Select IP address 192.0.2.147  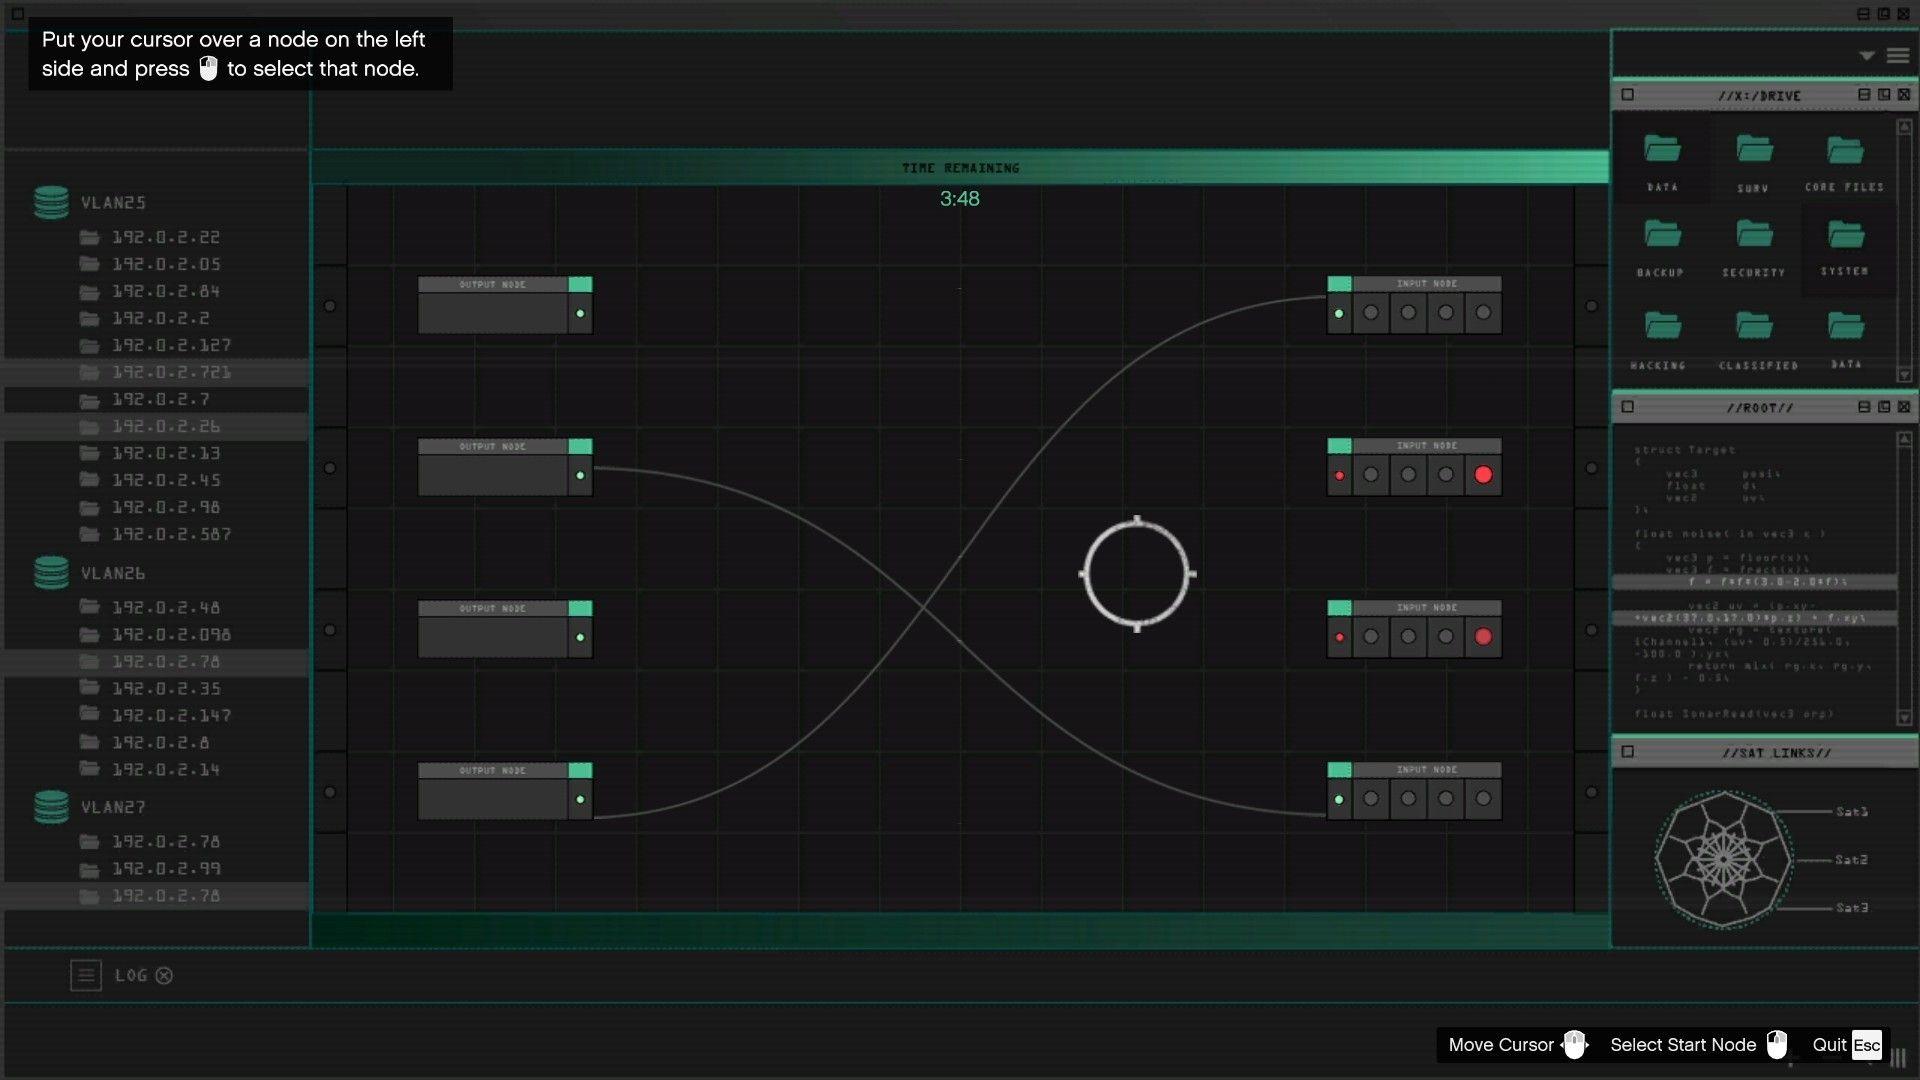tap(171, 716)
